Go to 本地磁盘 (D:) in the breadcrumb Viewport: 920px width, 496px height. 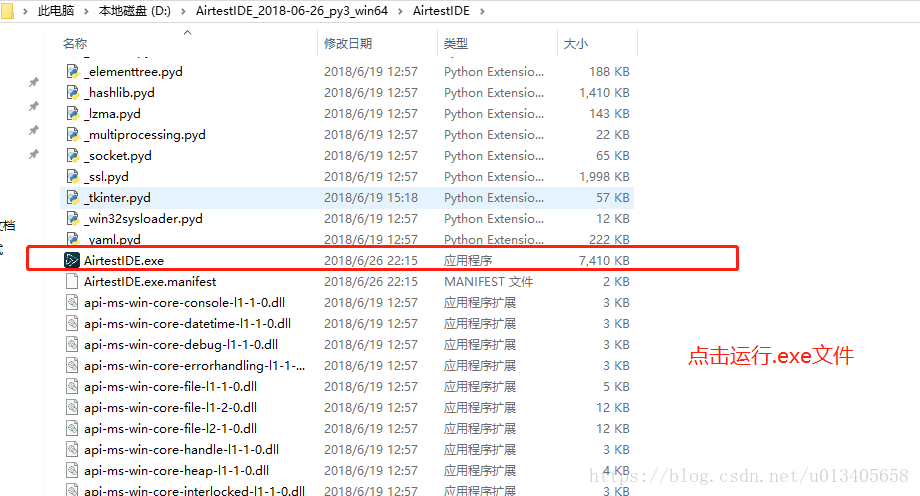click(x=135, y=11)
